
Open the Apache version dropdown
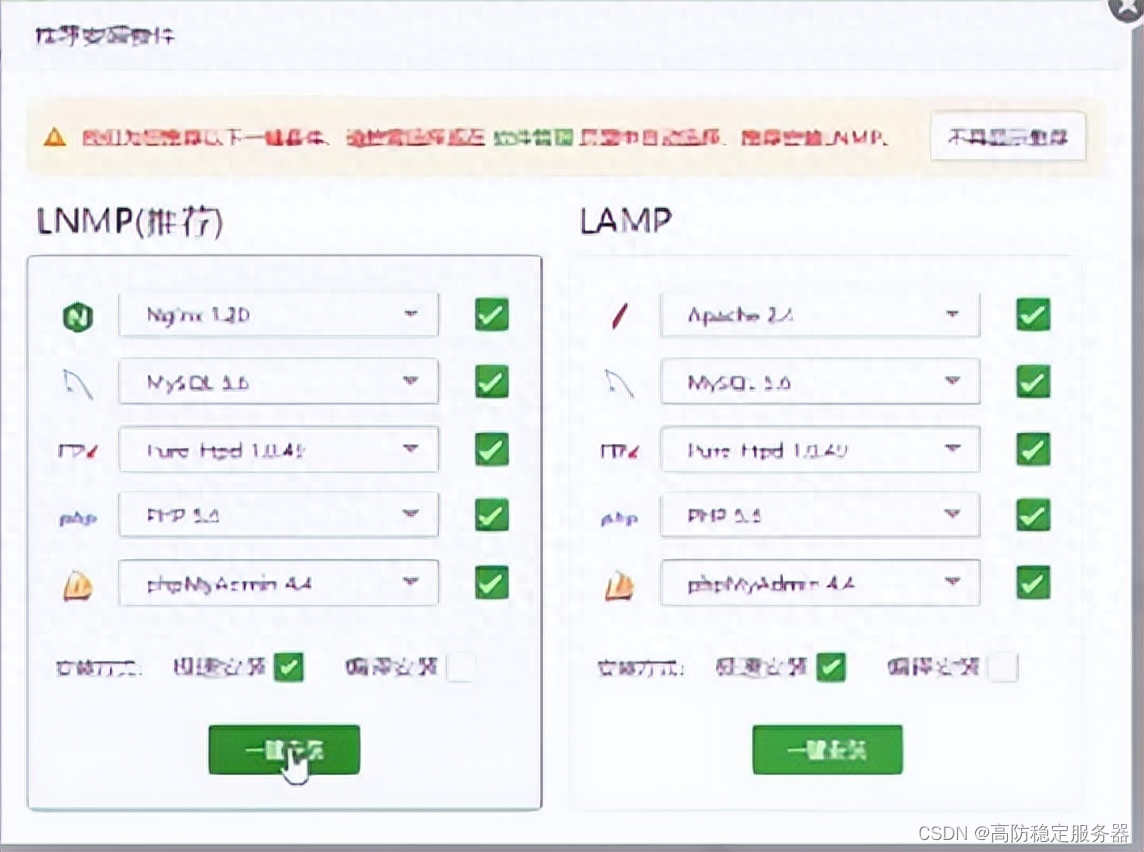(x=820, y=314)
